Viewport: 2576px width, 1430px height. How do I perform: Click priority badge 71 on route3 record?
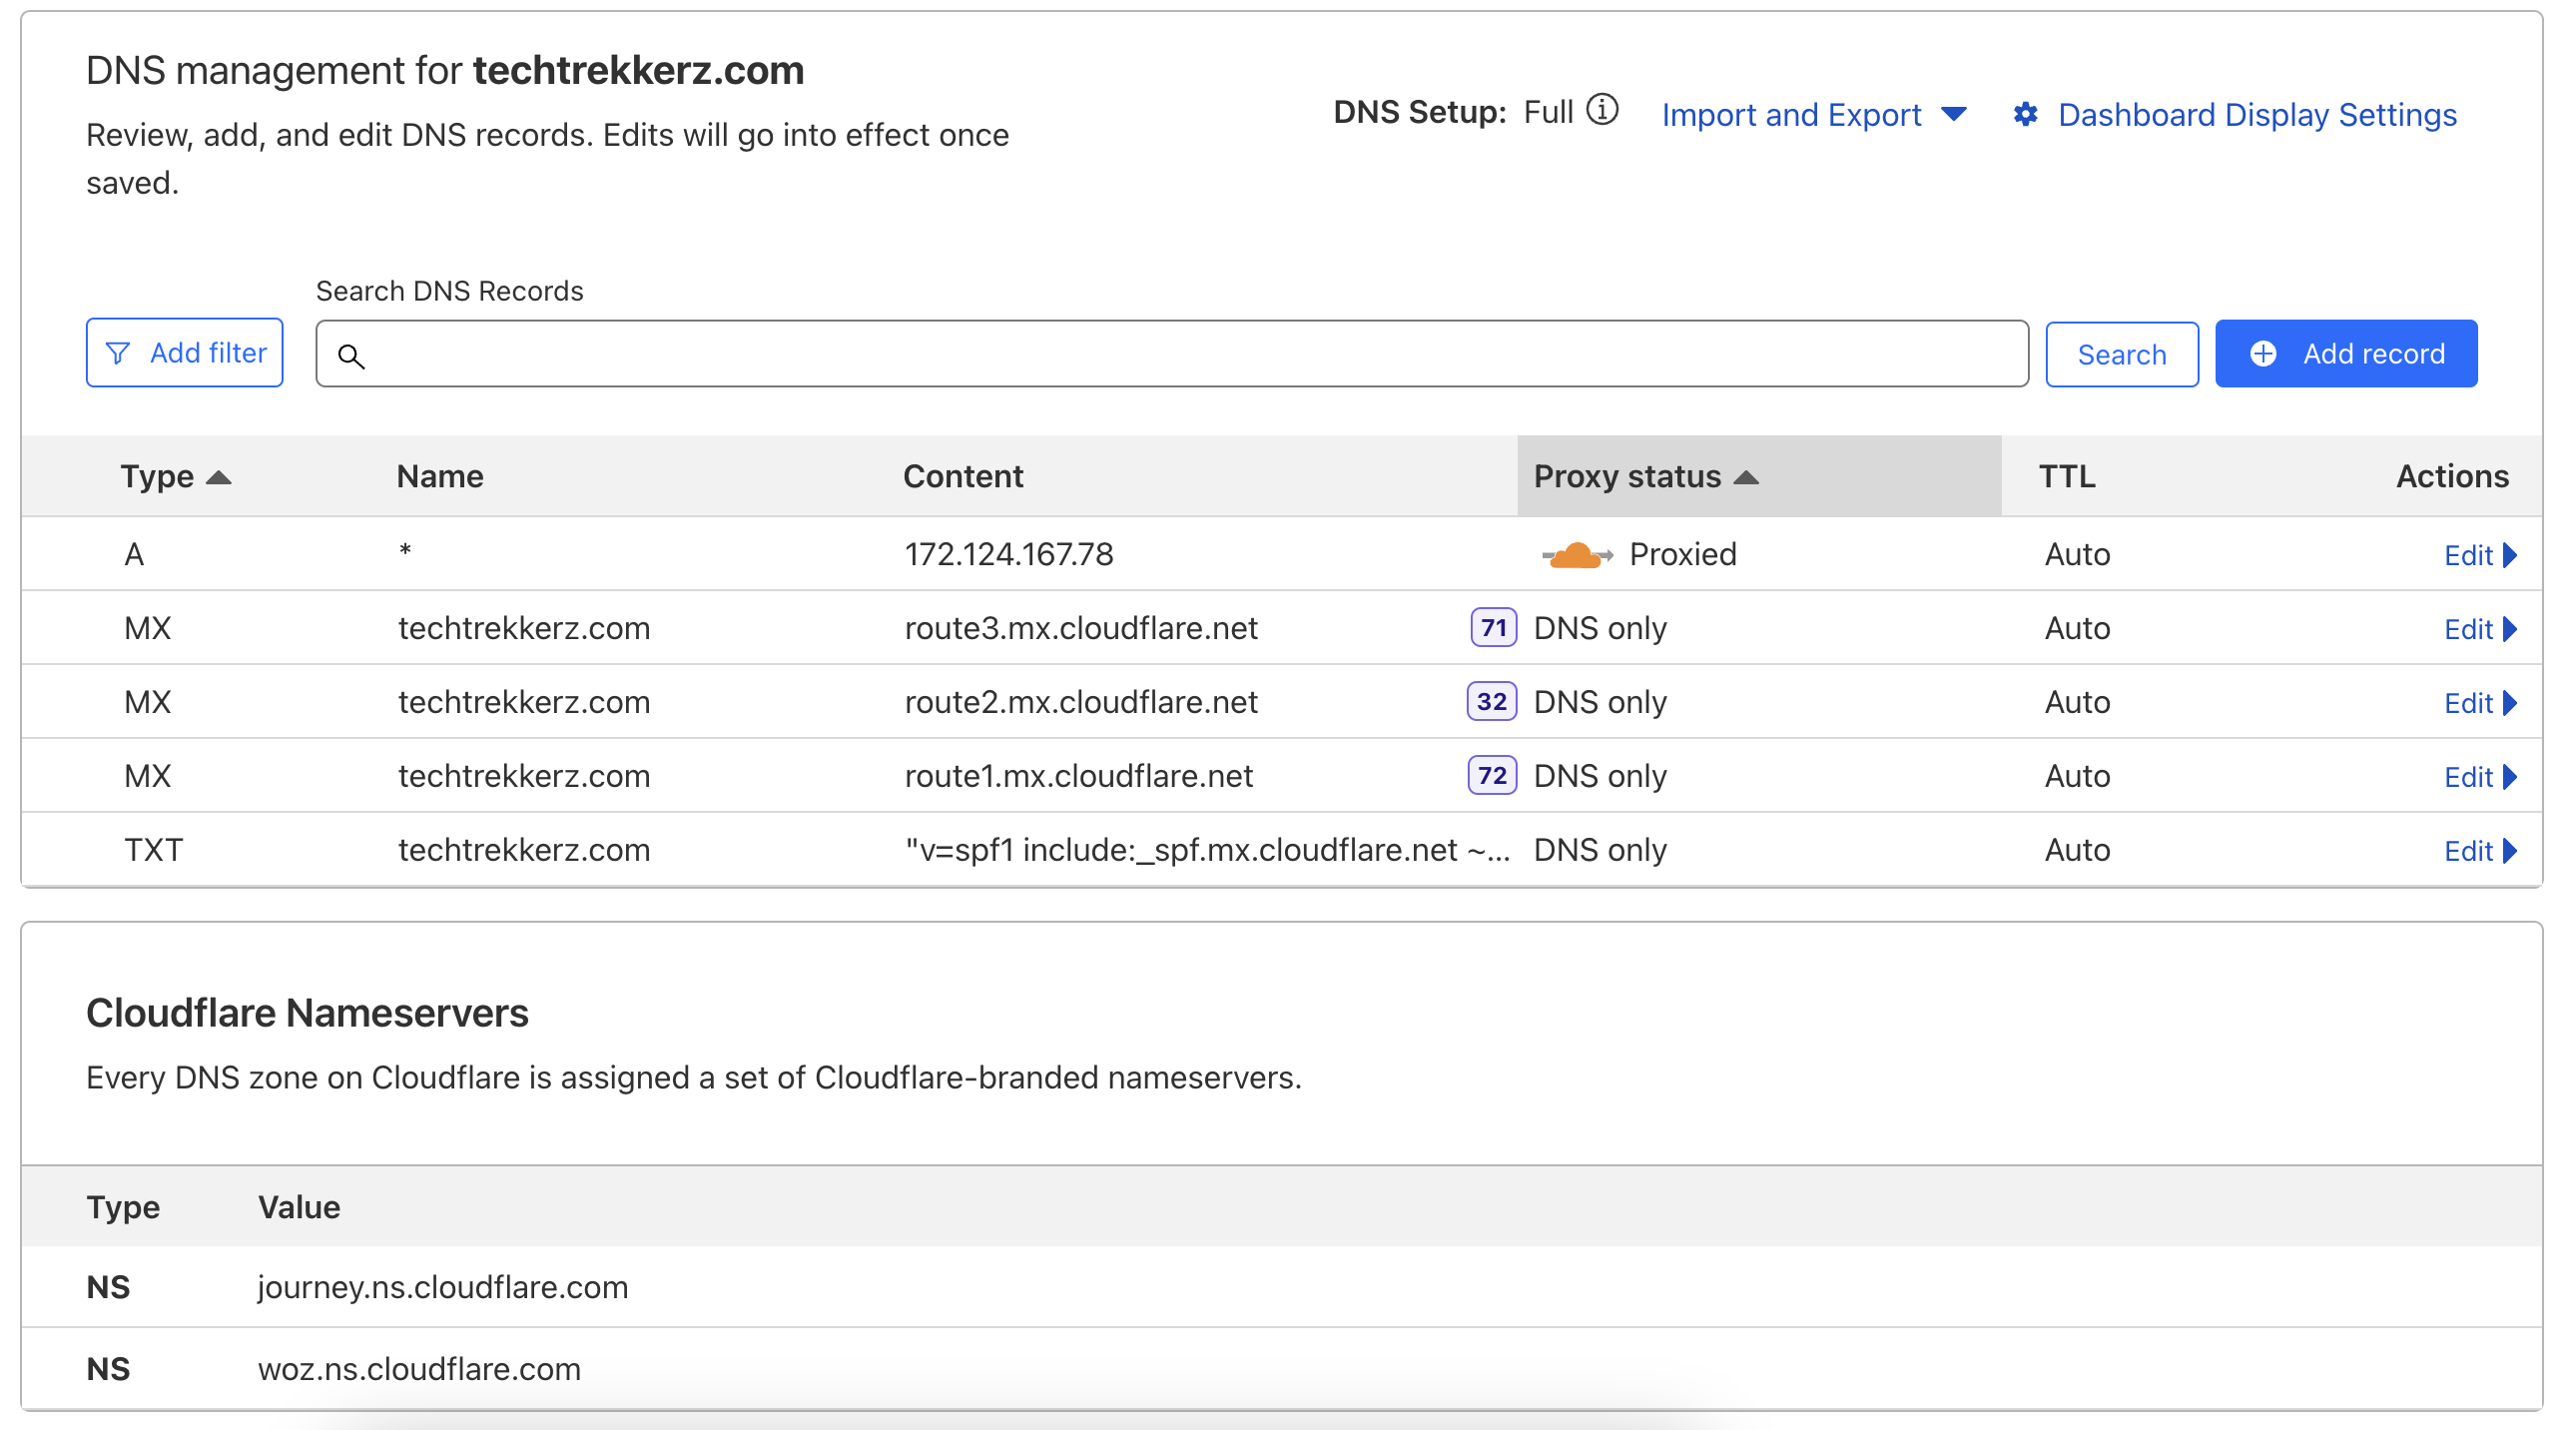tap(1493, 628)
